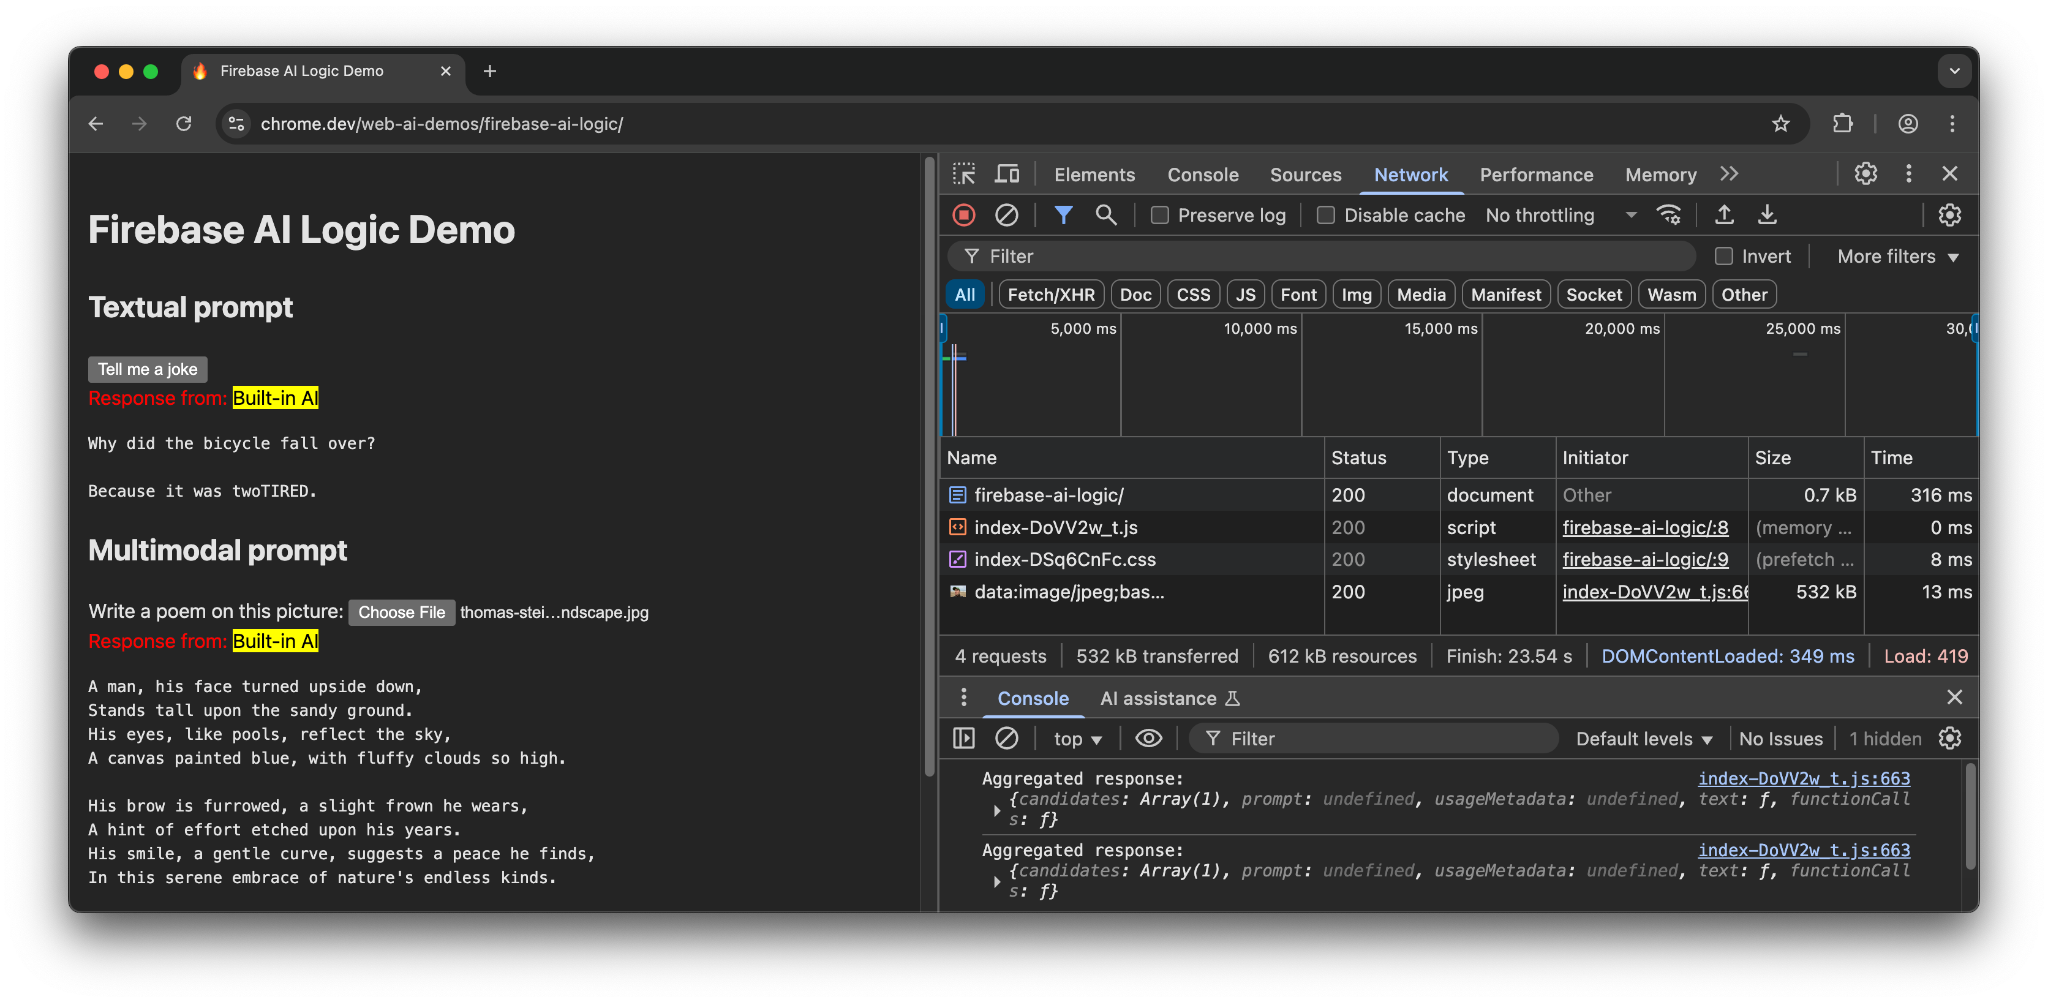Clear the network log
Screen dimensions: 2048x1003
tap(1006, 215)
